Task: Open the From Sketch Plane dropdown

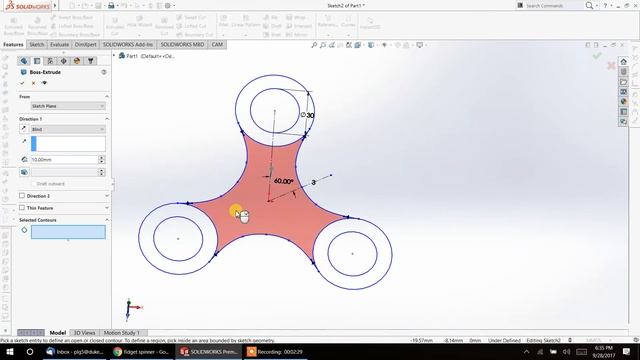Action: point(68,106)
